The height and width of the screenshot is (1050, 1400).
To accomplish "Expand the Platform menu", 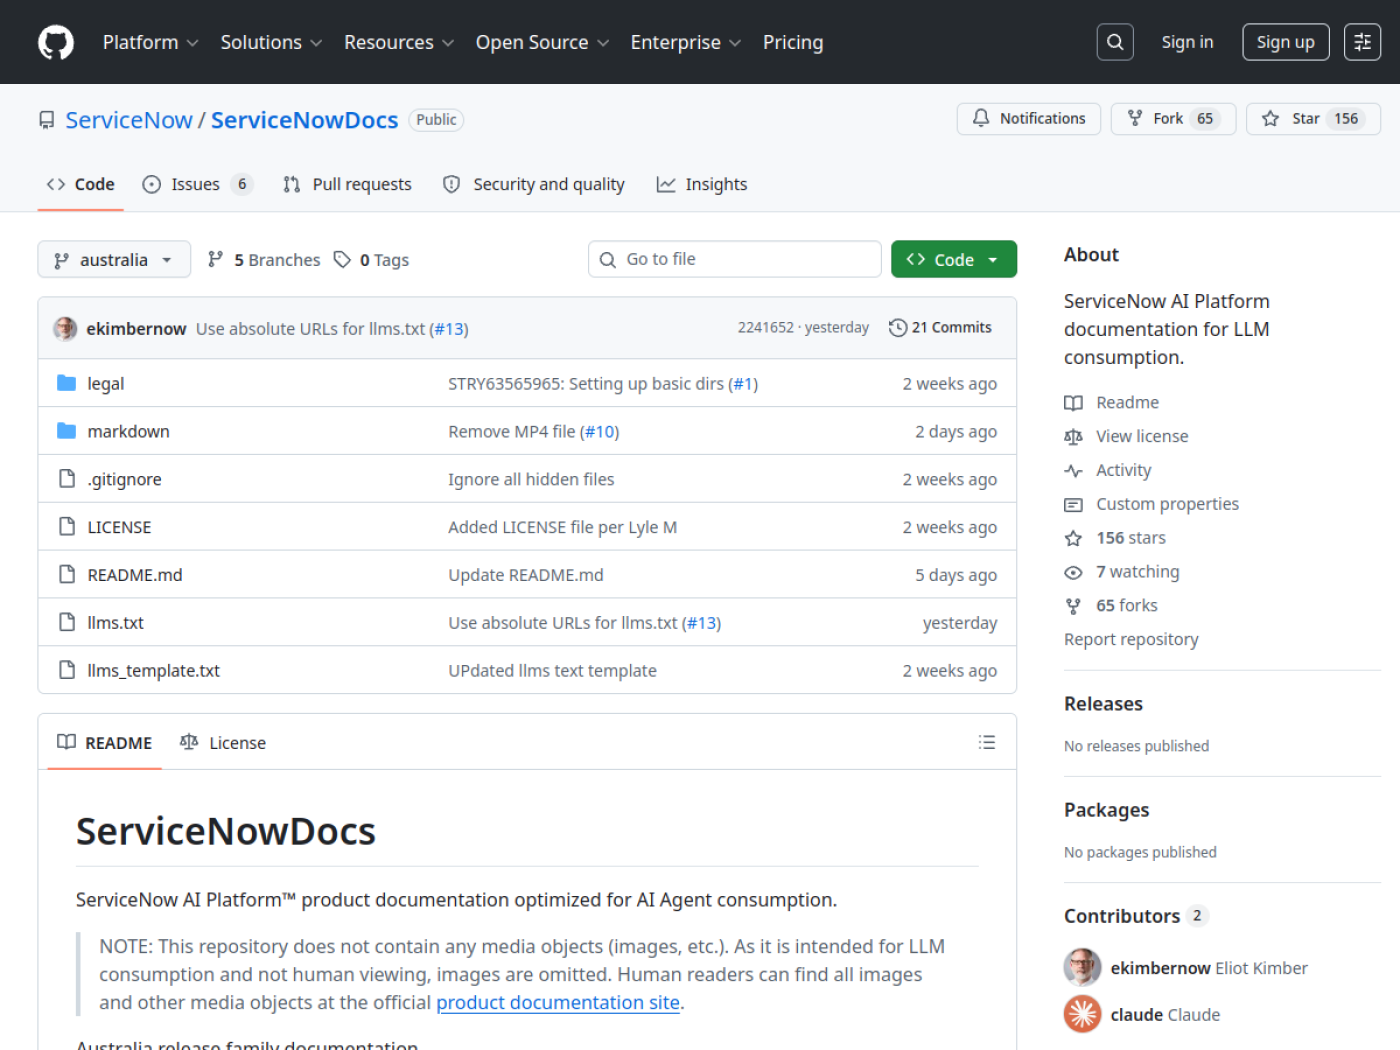I will (x=151, y=42).
